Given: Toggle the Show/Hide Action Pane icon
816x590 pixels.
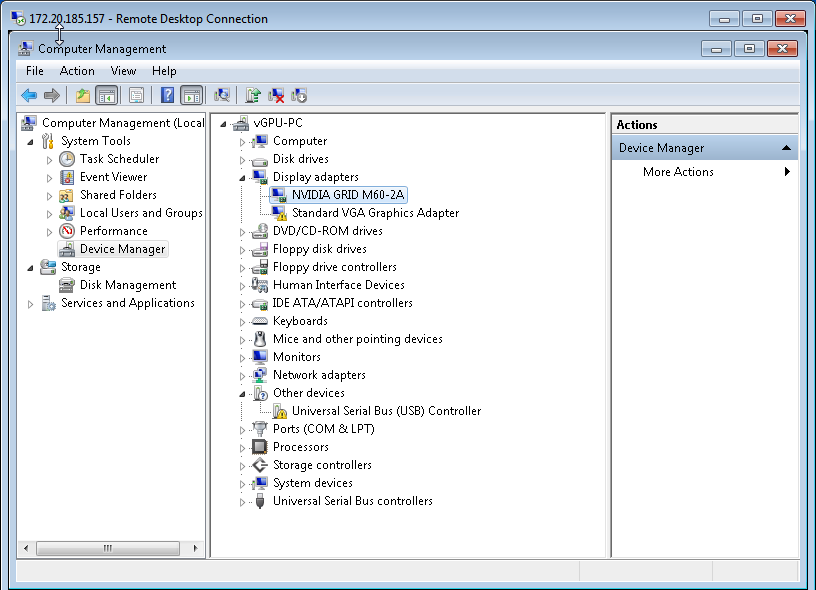Looking at the screenshot, I should click(191, 95).
